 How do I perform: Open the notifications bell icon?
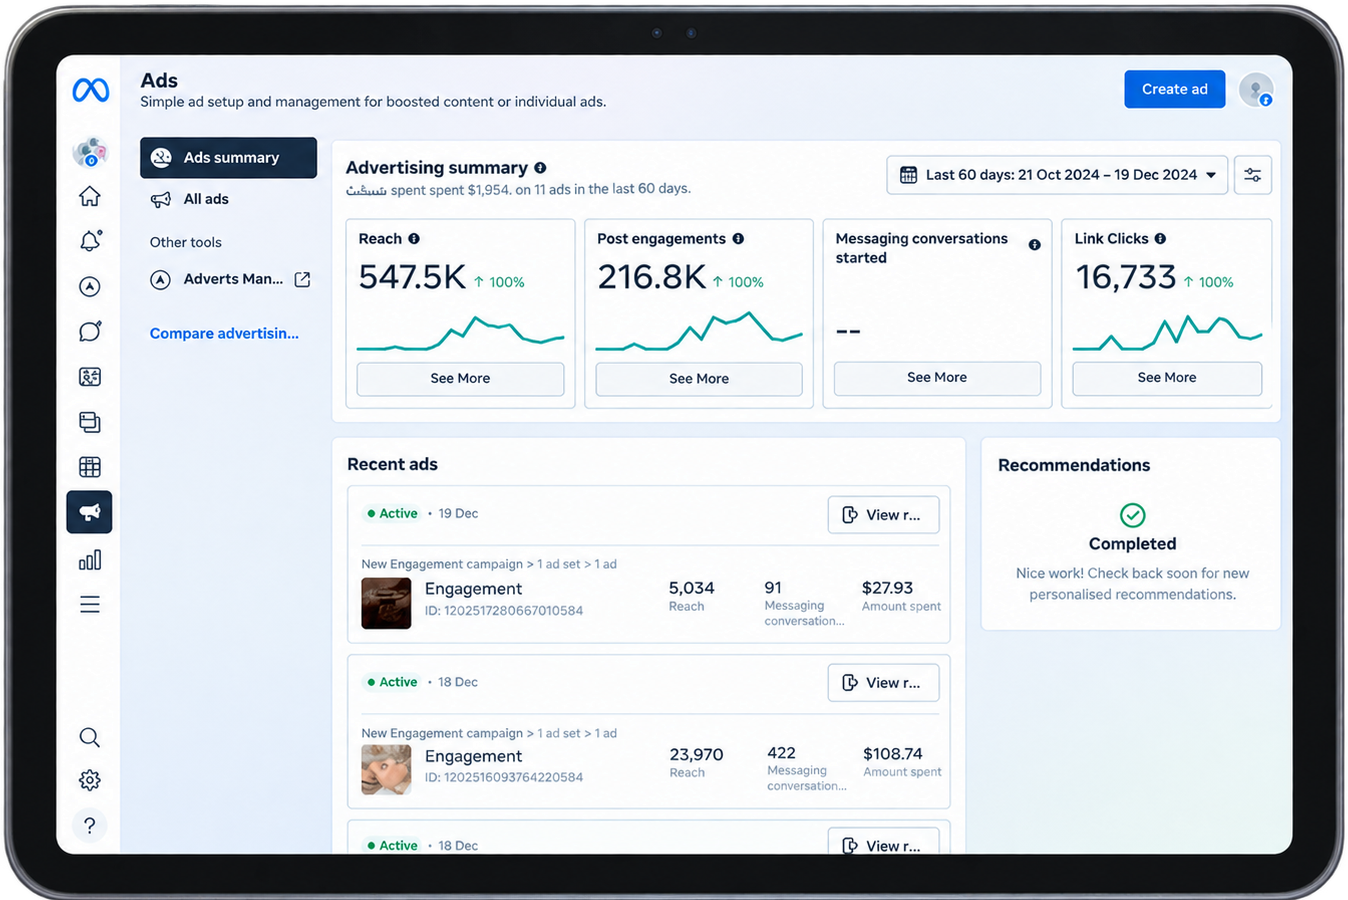pos(90,241)
